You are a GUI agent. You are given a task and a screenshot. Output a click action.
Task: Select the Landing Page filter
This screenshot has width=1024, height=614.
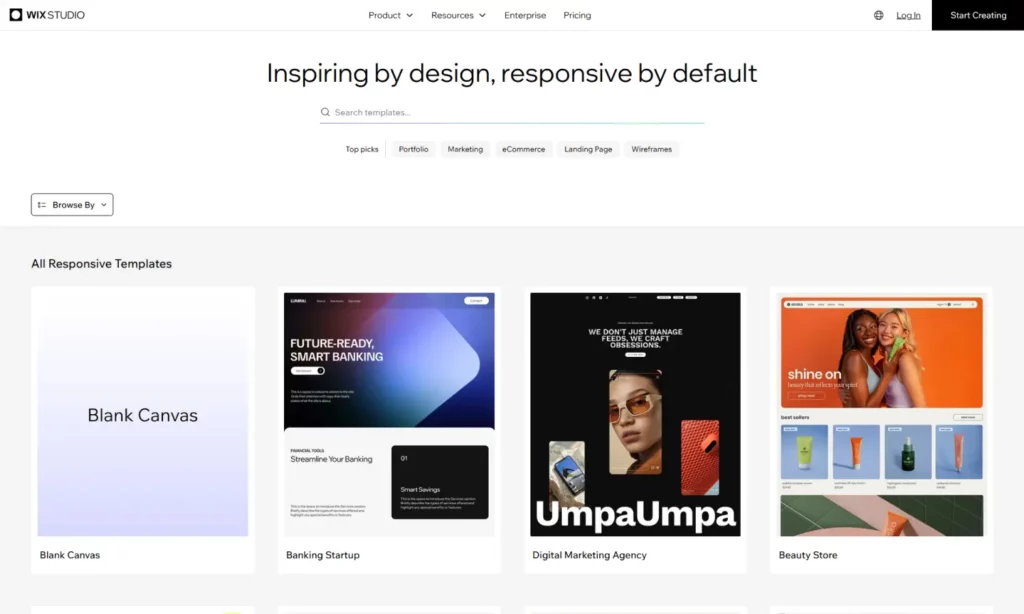tap(588, 148)
